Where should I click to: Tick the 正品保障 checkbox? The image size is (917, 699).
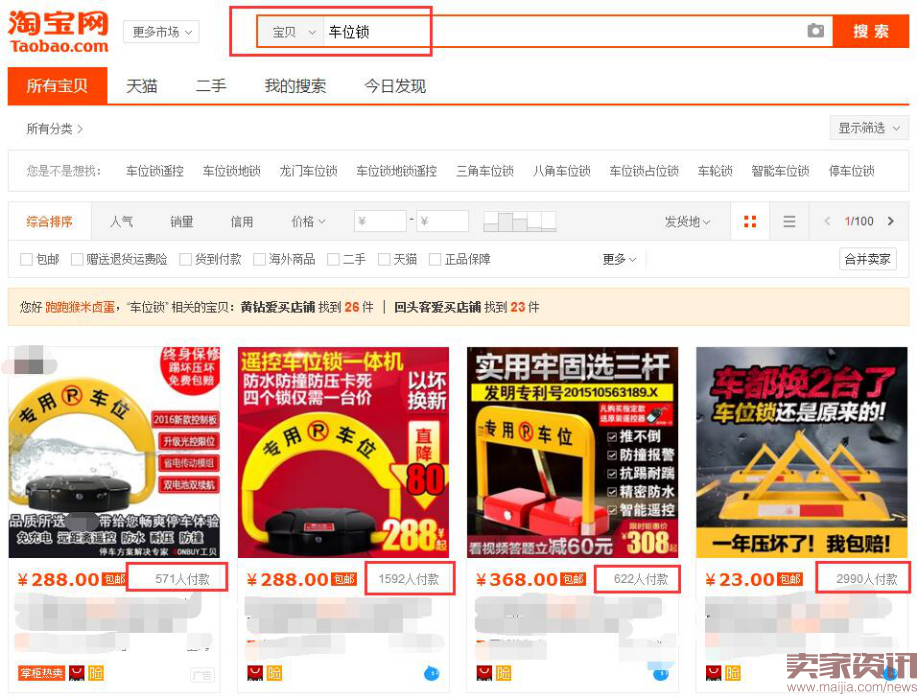(435, 260)
